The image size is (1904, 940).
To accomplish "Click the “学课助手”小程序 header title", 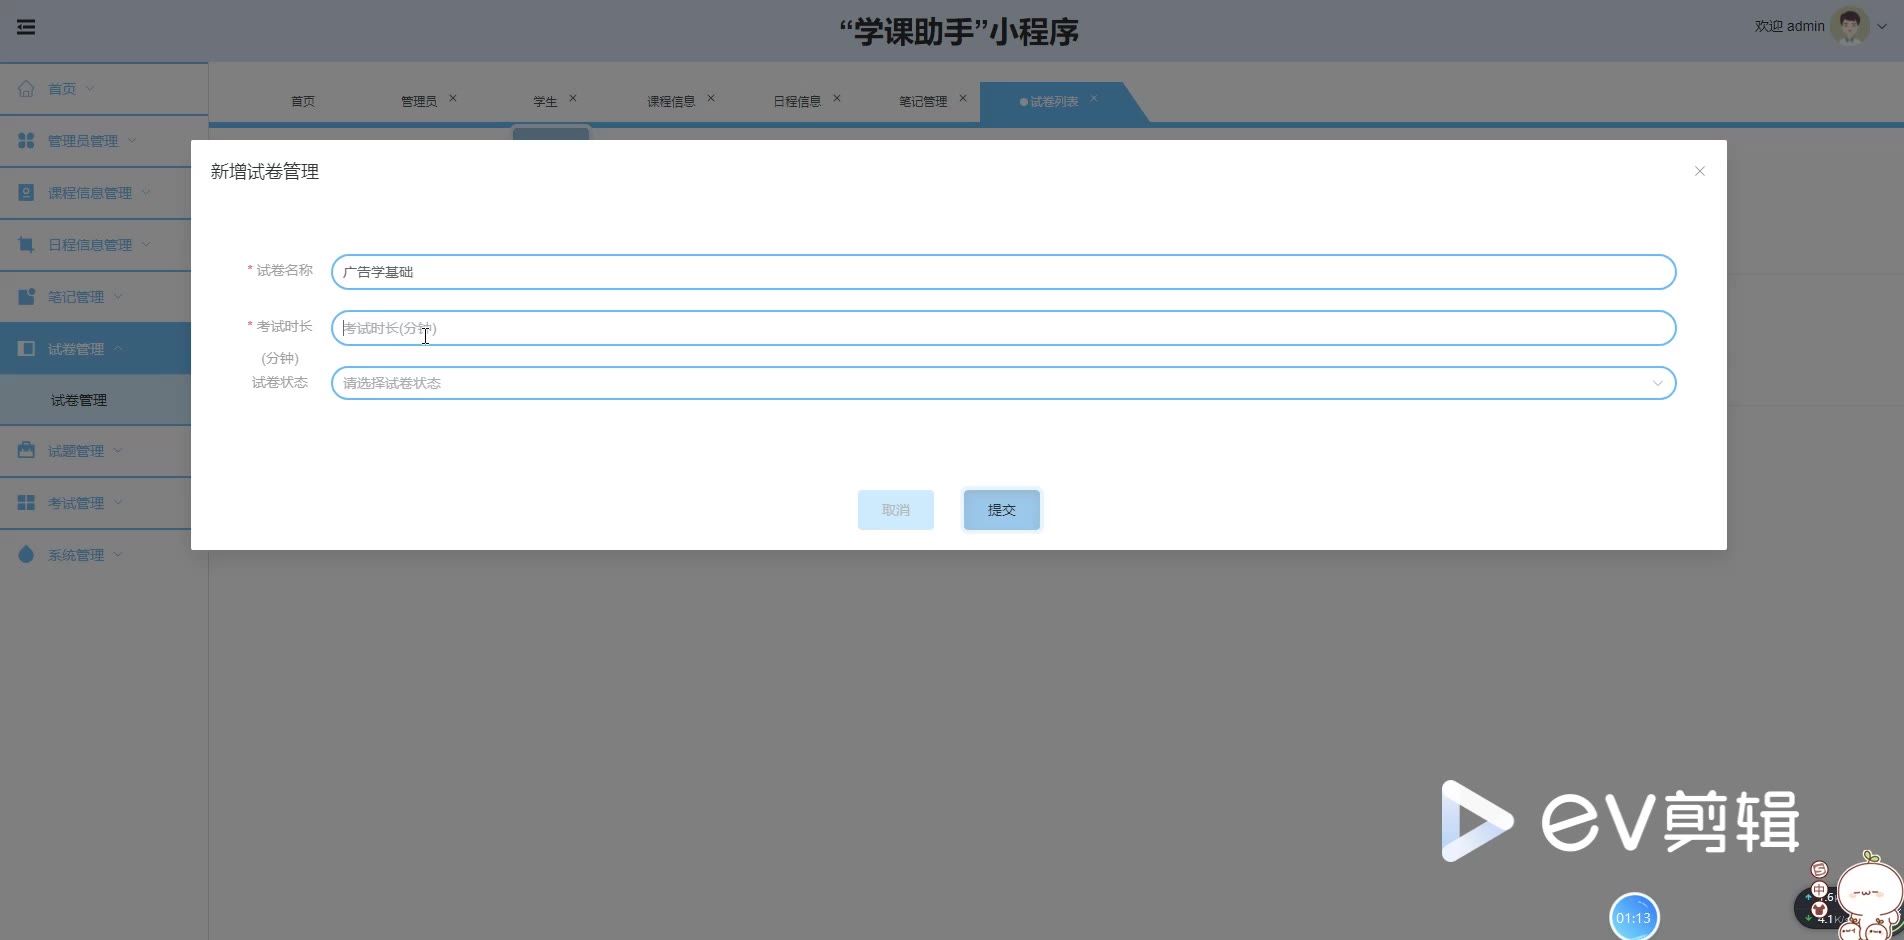I will pyautogui.click(x=959, y=32).
